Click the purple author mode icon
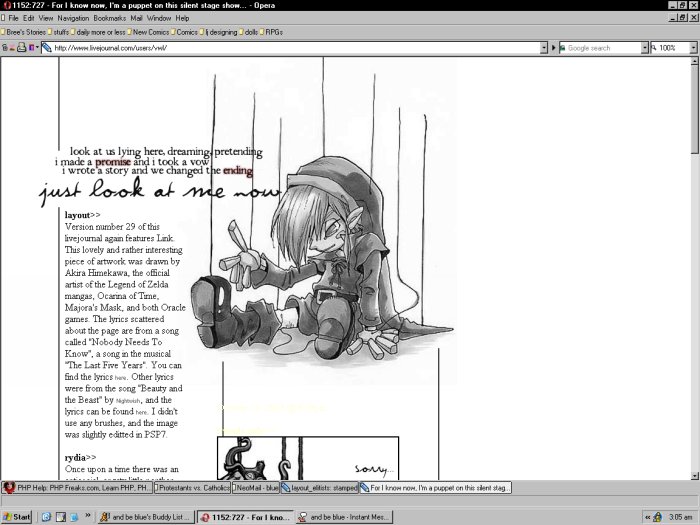The width and height of the screenshot is (700, 525). [x=31, y=48]
